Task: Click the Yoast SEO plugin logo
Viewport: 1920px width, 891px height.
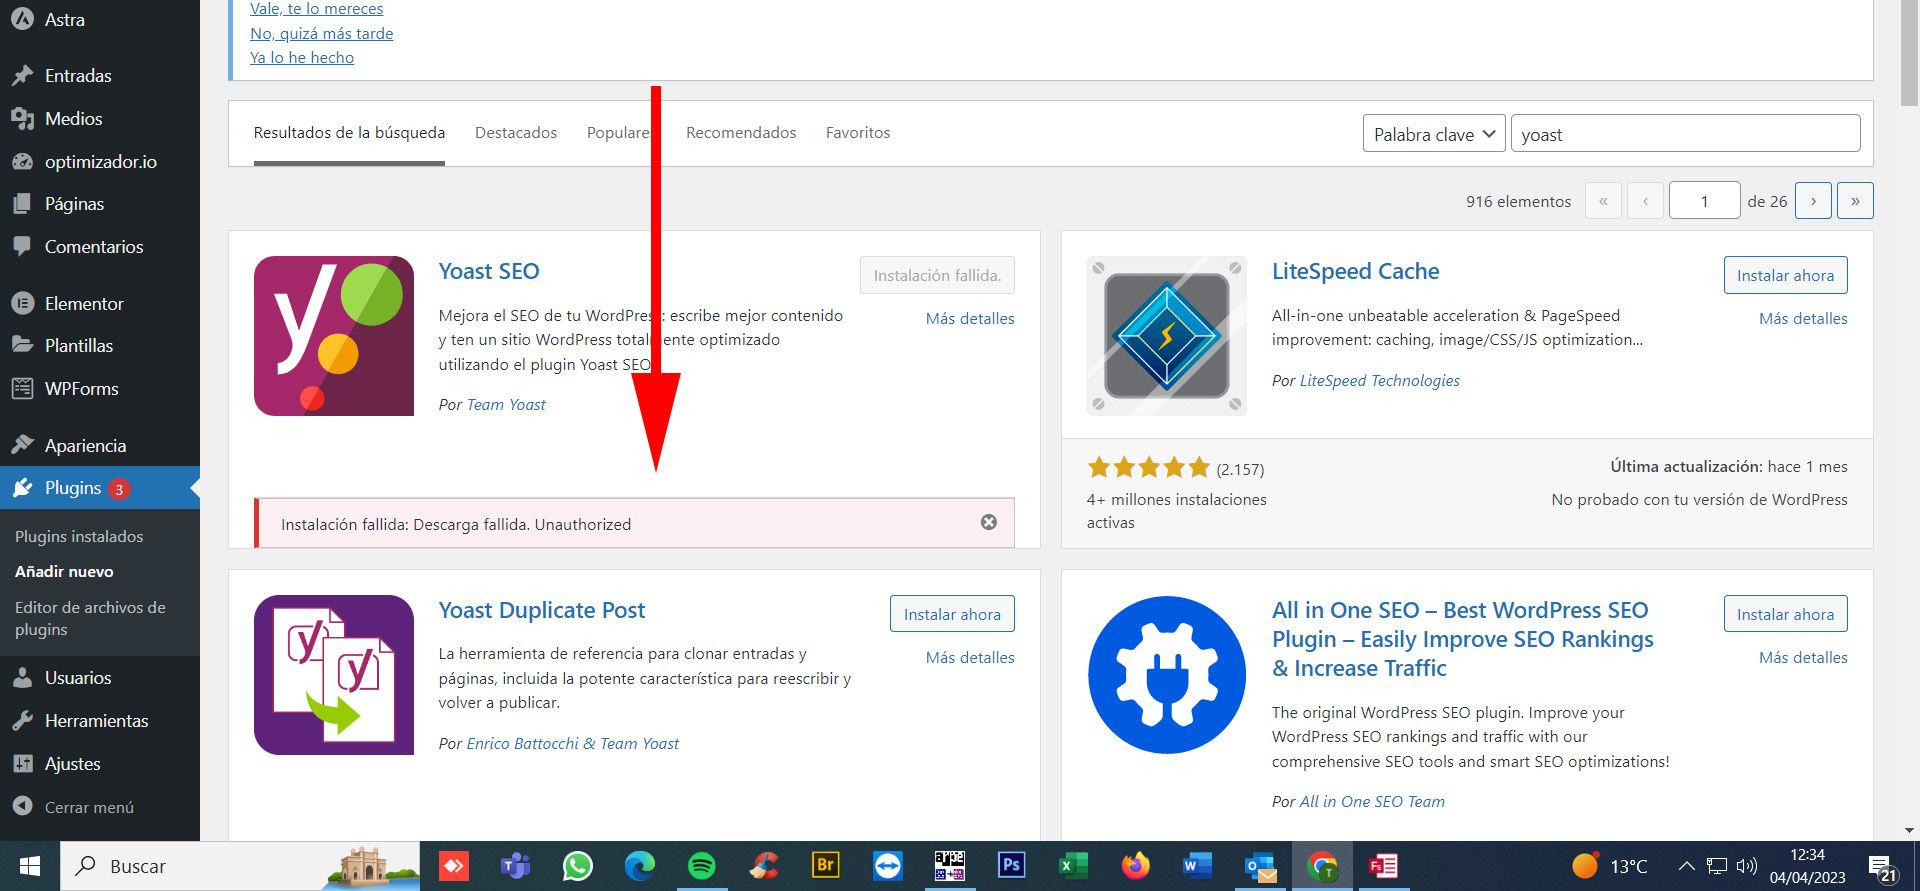Action: coord(334,336)
